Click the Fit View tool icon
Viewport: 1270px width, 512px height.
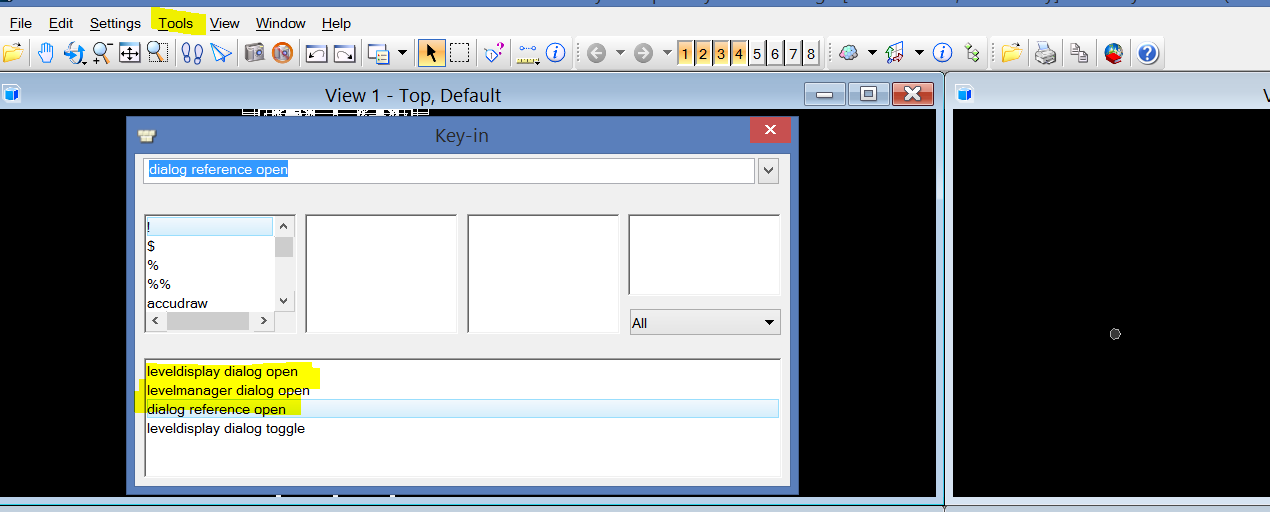click(x=129, y=53)
